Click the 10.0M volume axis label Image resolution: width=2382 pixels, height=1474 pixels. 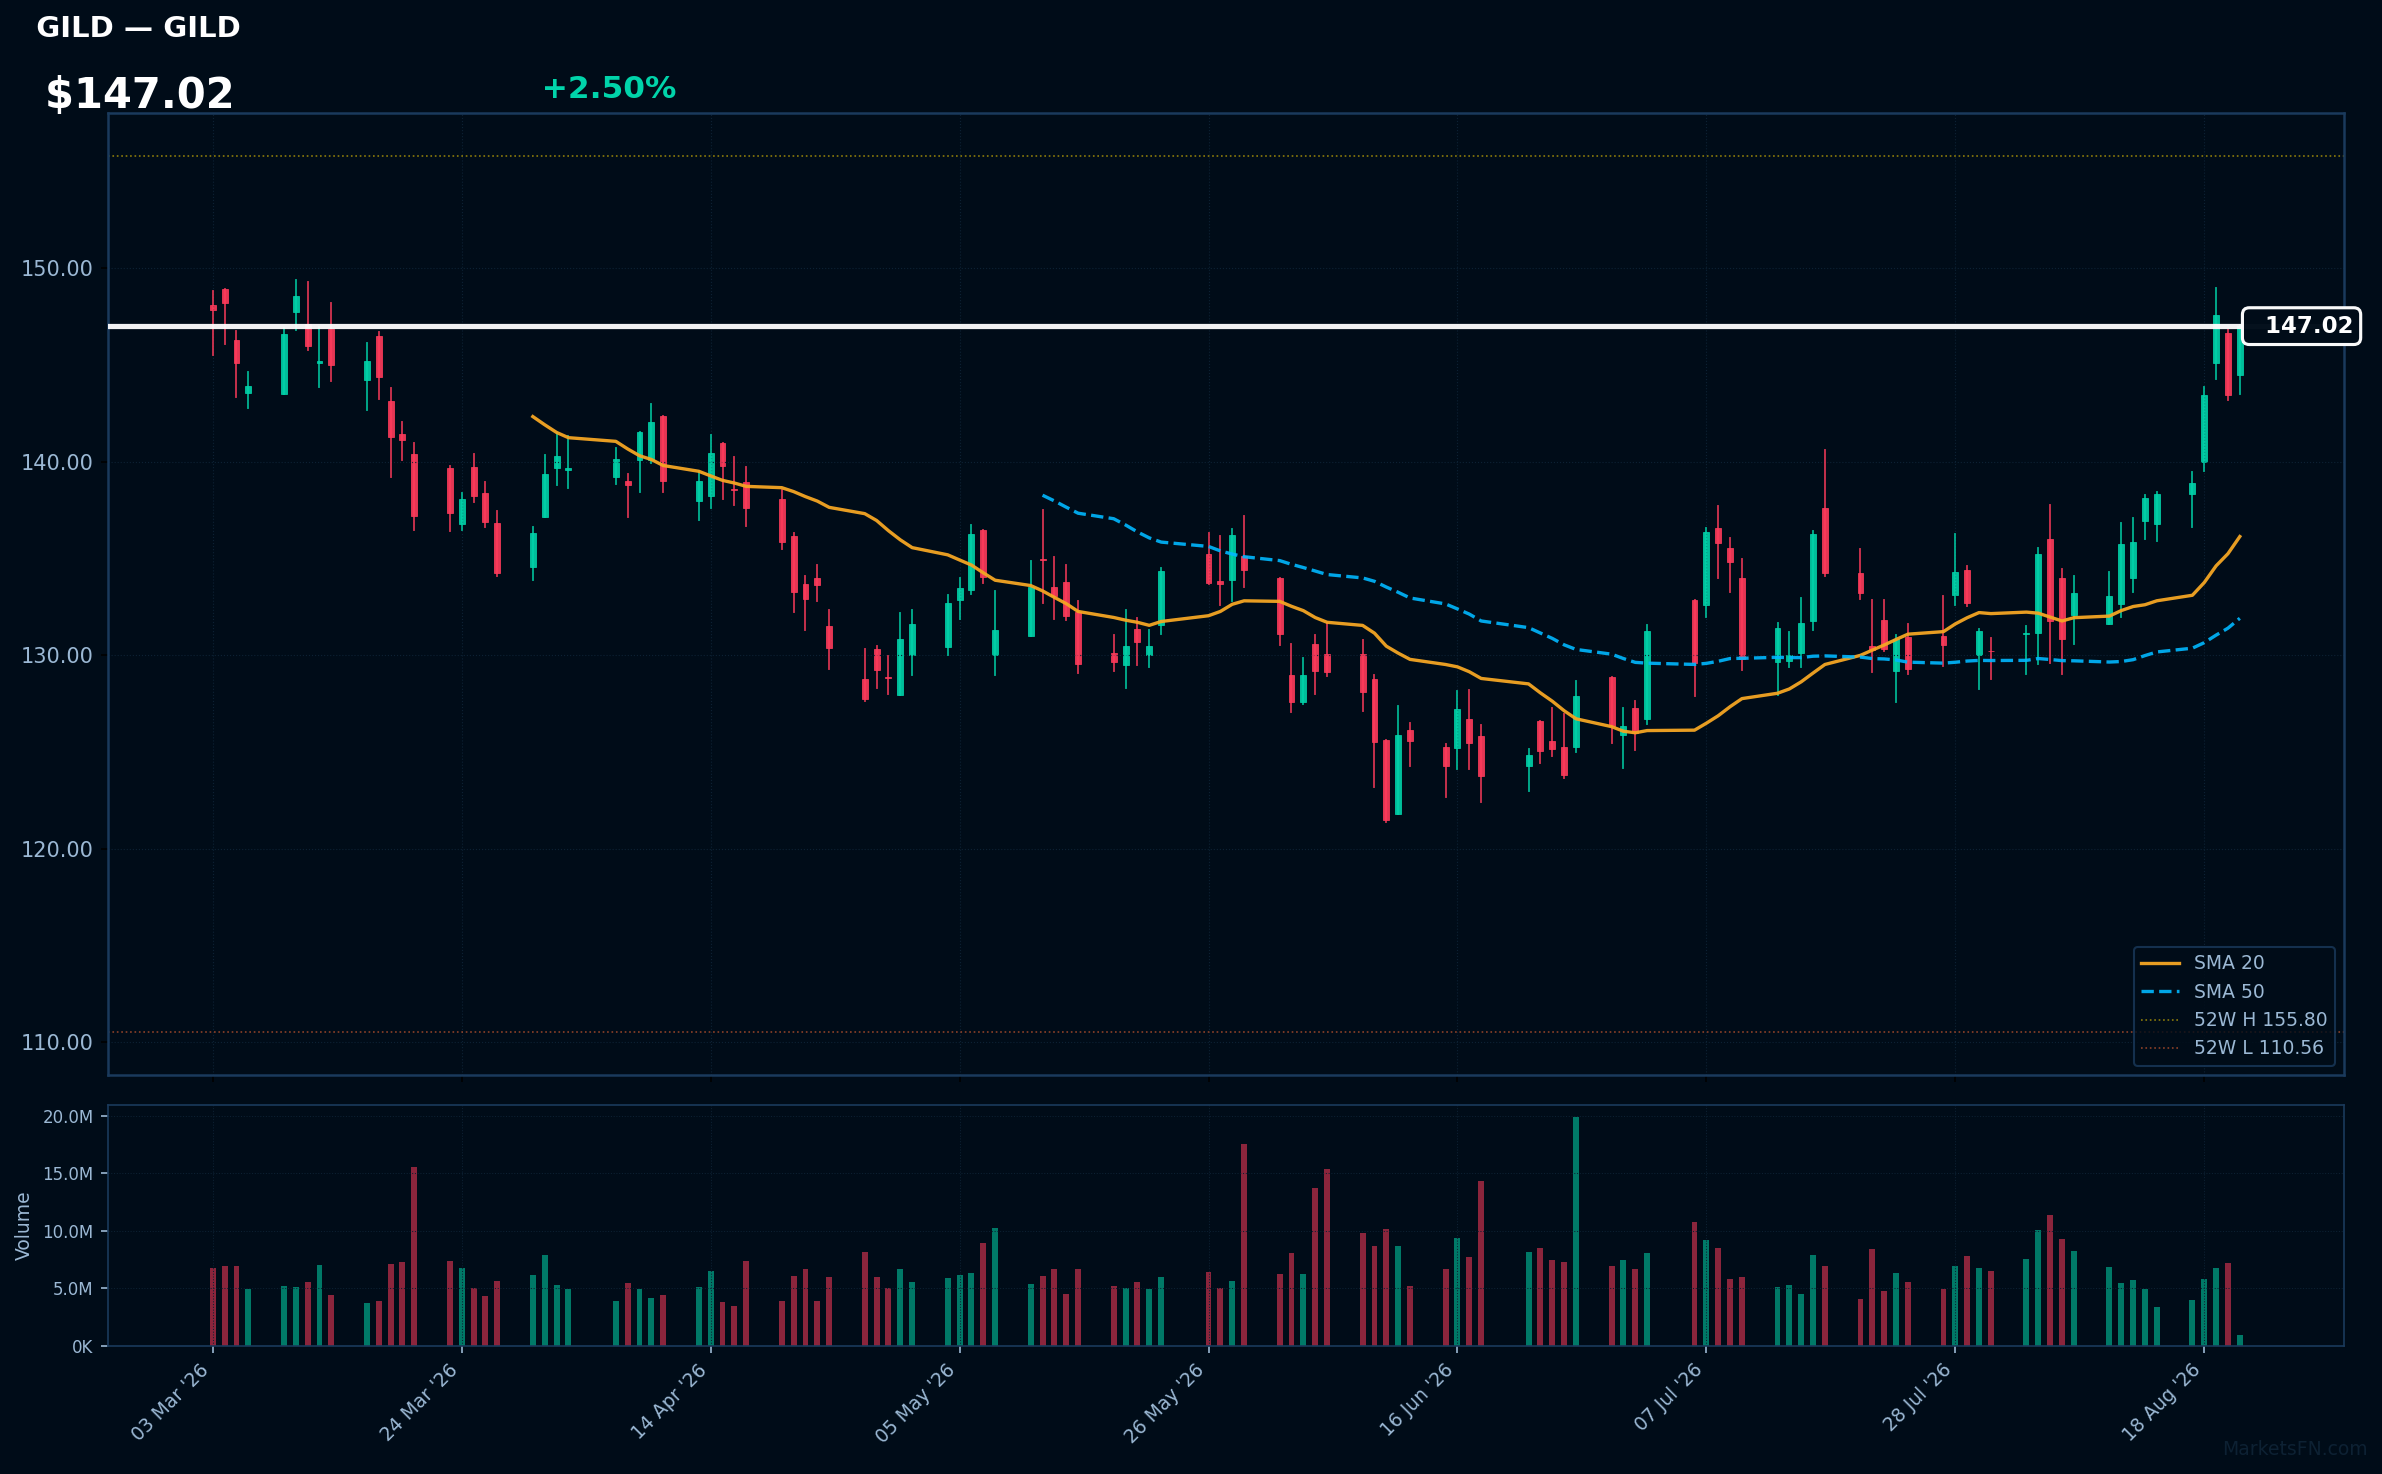68,1232
